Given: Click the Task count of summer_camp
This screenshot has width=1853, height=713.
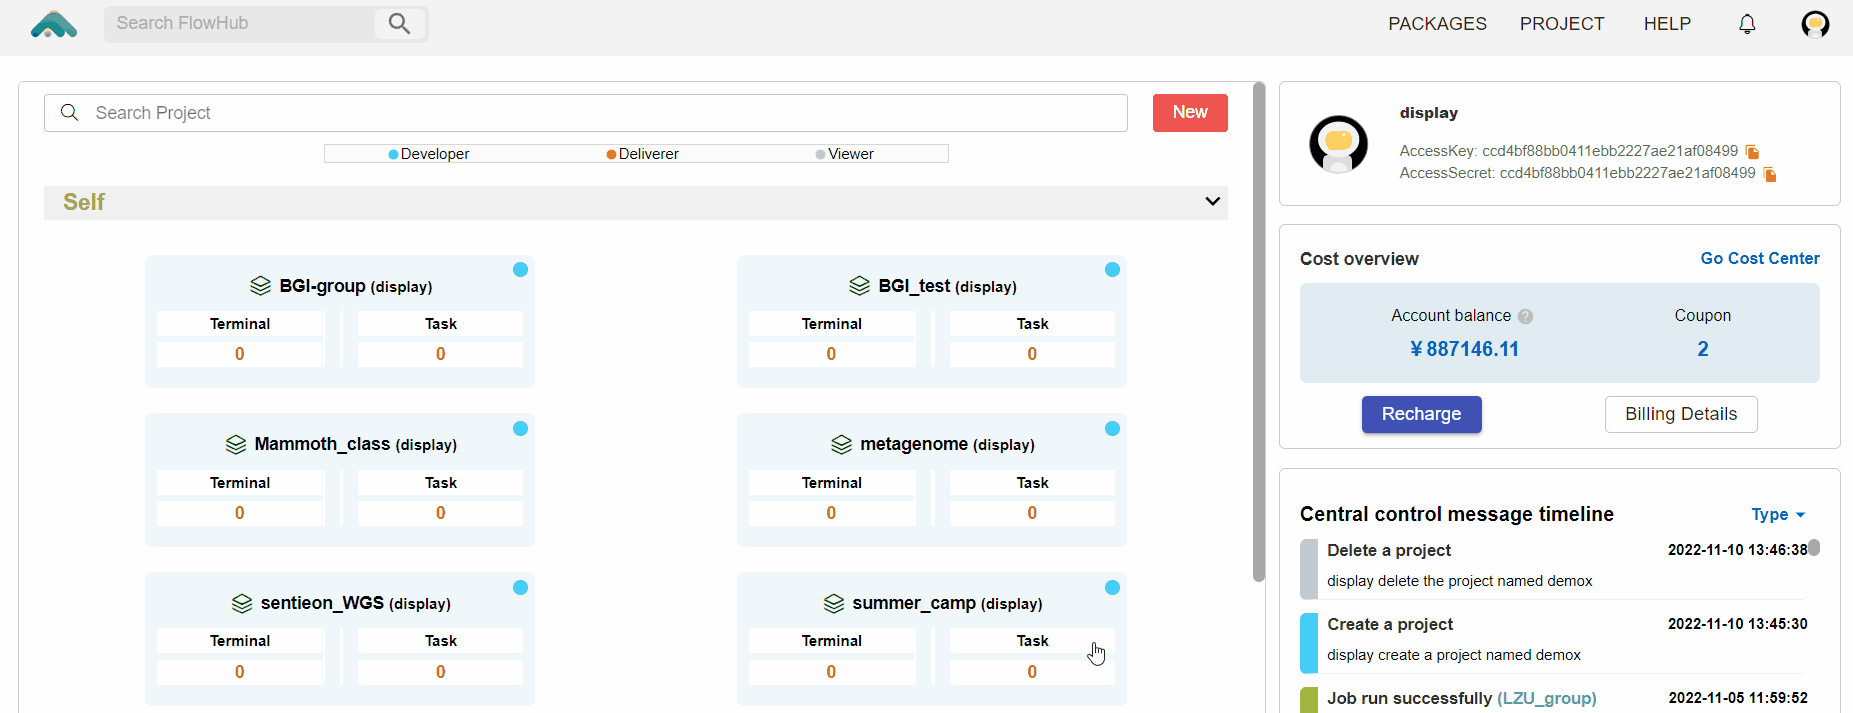Looking at the screenshot, I should [1032, 672].
